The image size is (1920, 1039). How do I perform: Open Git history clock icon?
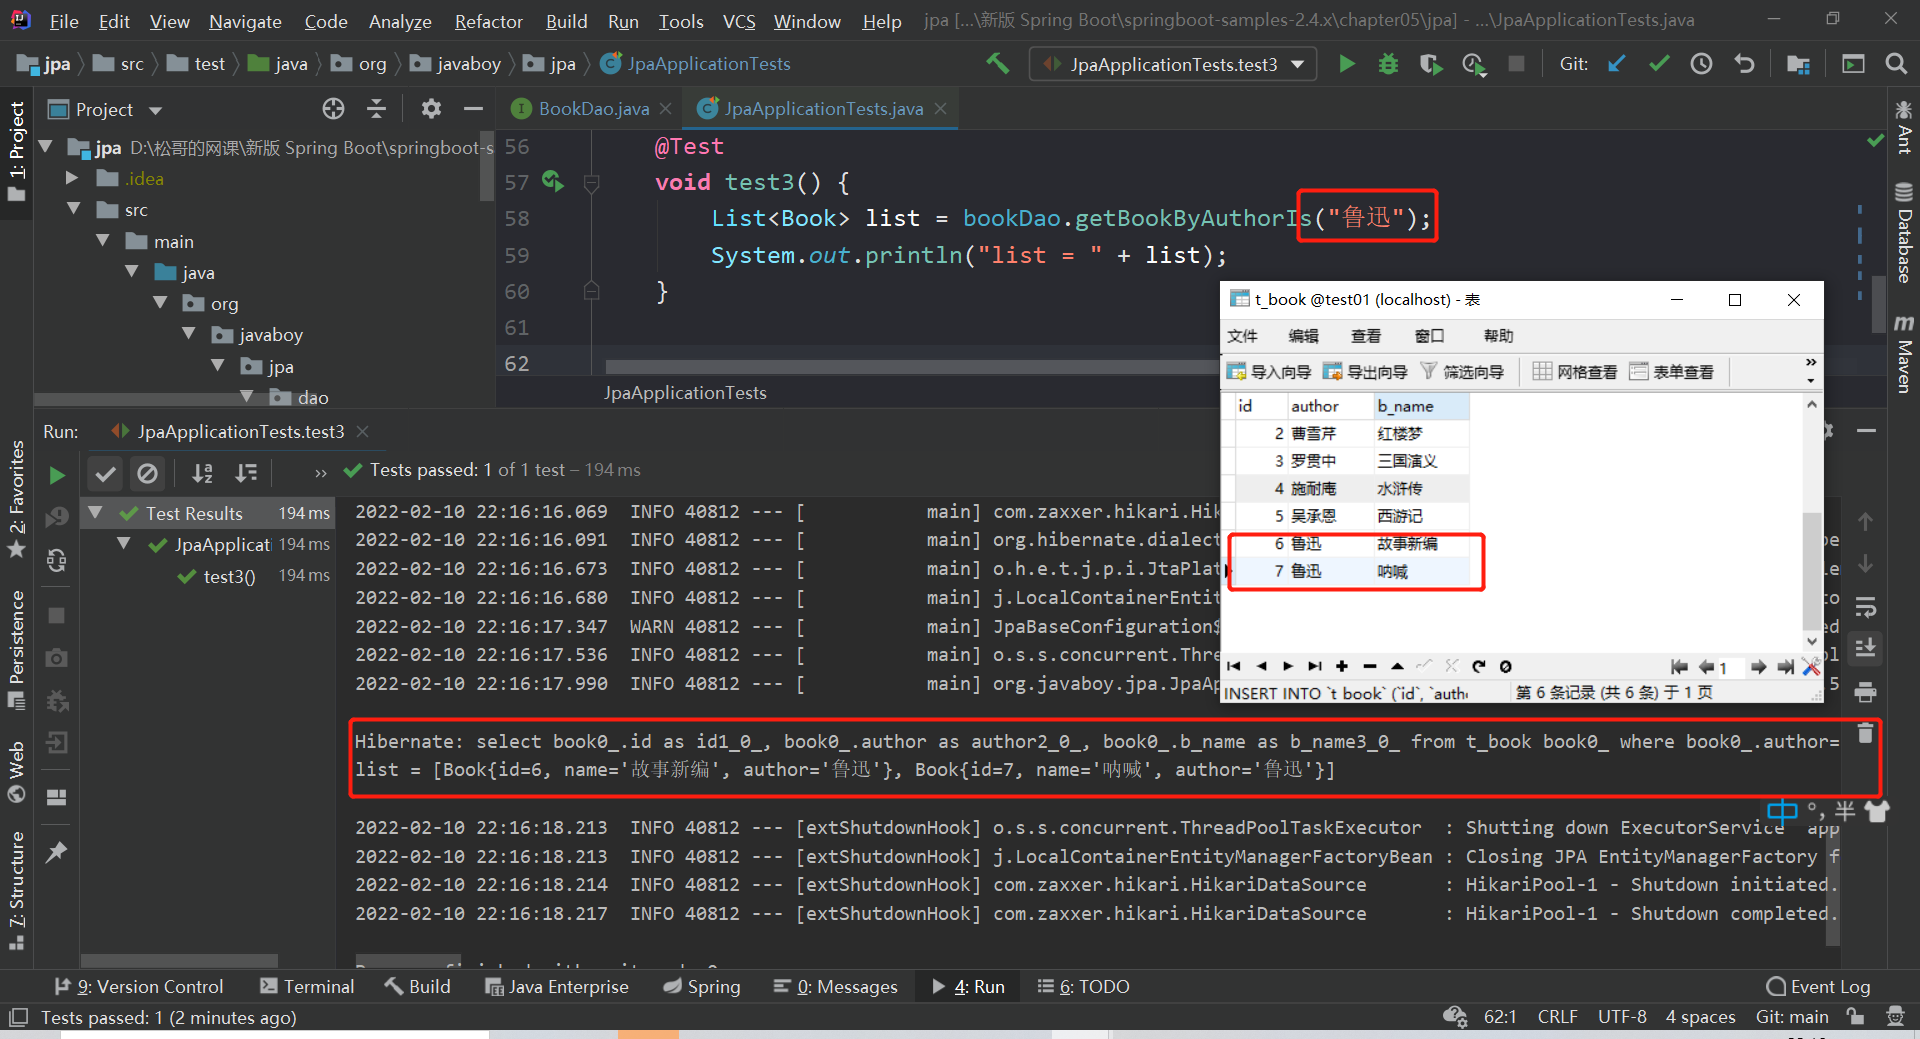[1701, 64]
